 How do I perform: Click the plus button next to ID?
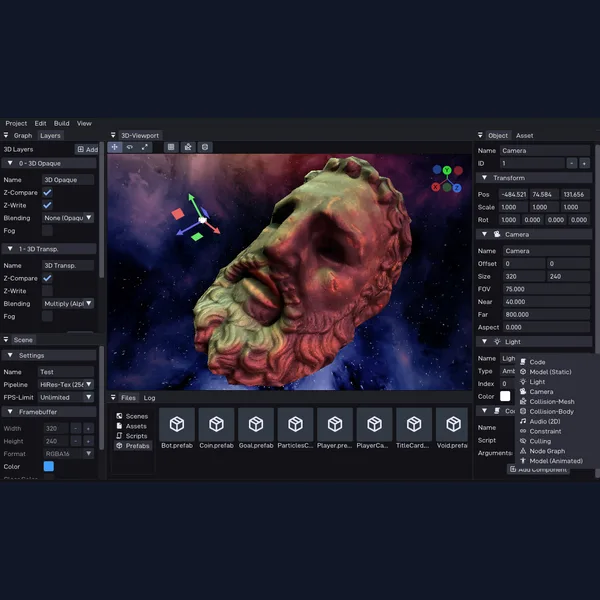(x=584, y=163)
